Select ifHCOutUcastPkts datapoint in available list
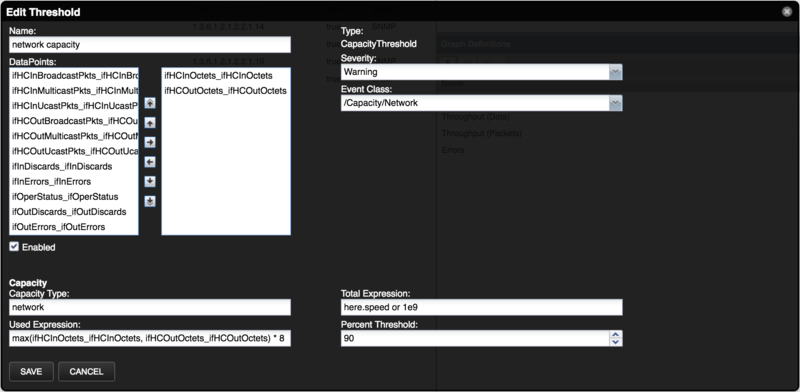This screenshot has height=392, width=800. click(74, 151)
